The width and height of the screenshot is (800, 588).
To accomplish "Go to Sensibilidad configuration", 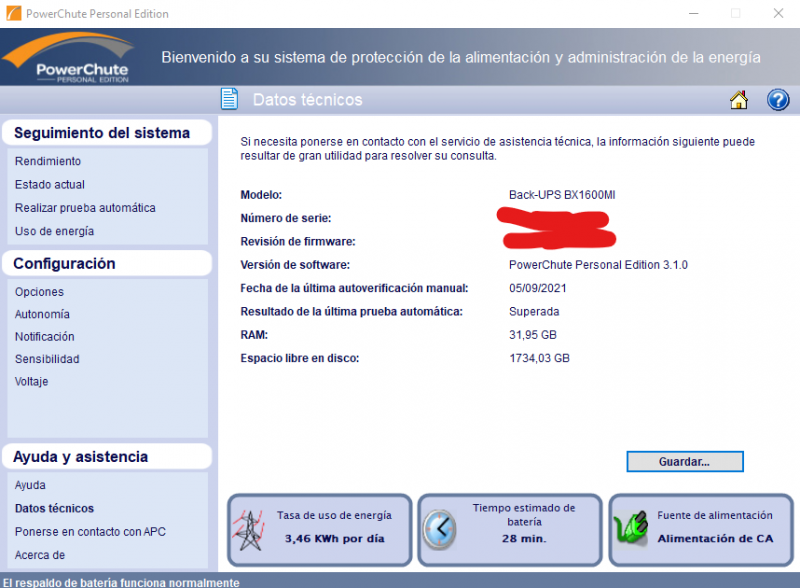I will click(47, 359).
